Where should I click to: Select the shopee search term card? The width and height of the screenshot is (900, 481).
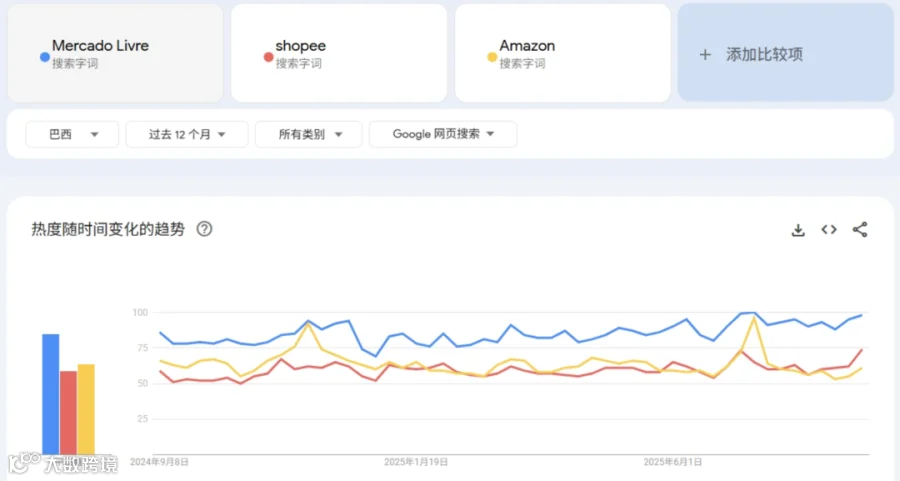[x=339, y=53]
